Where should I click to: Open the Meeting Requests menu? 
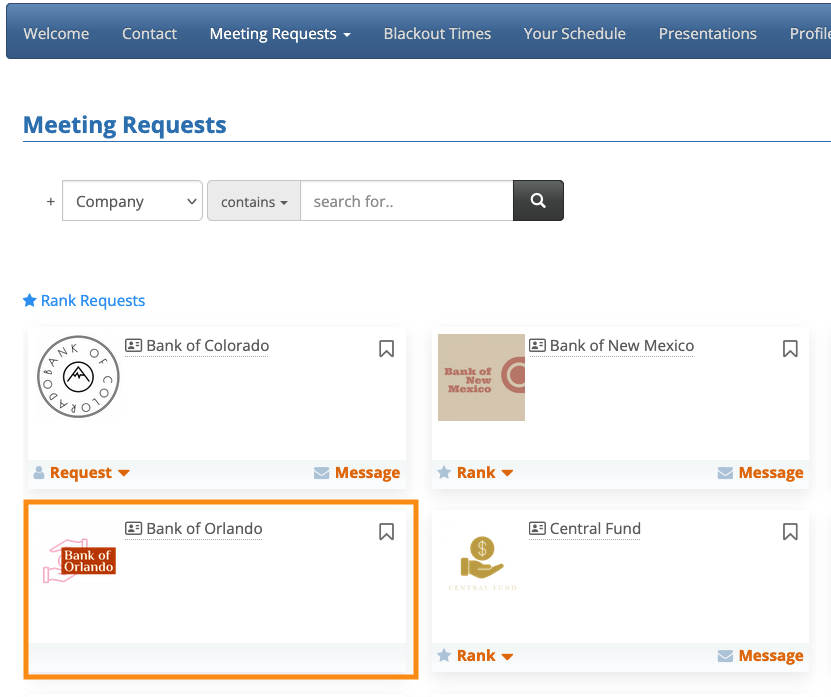(280, 34)
